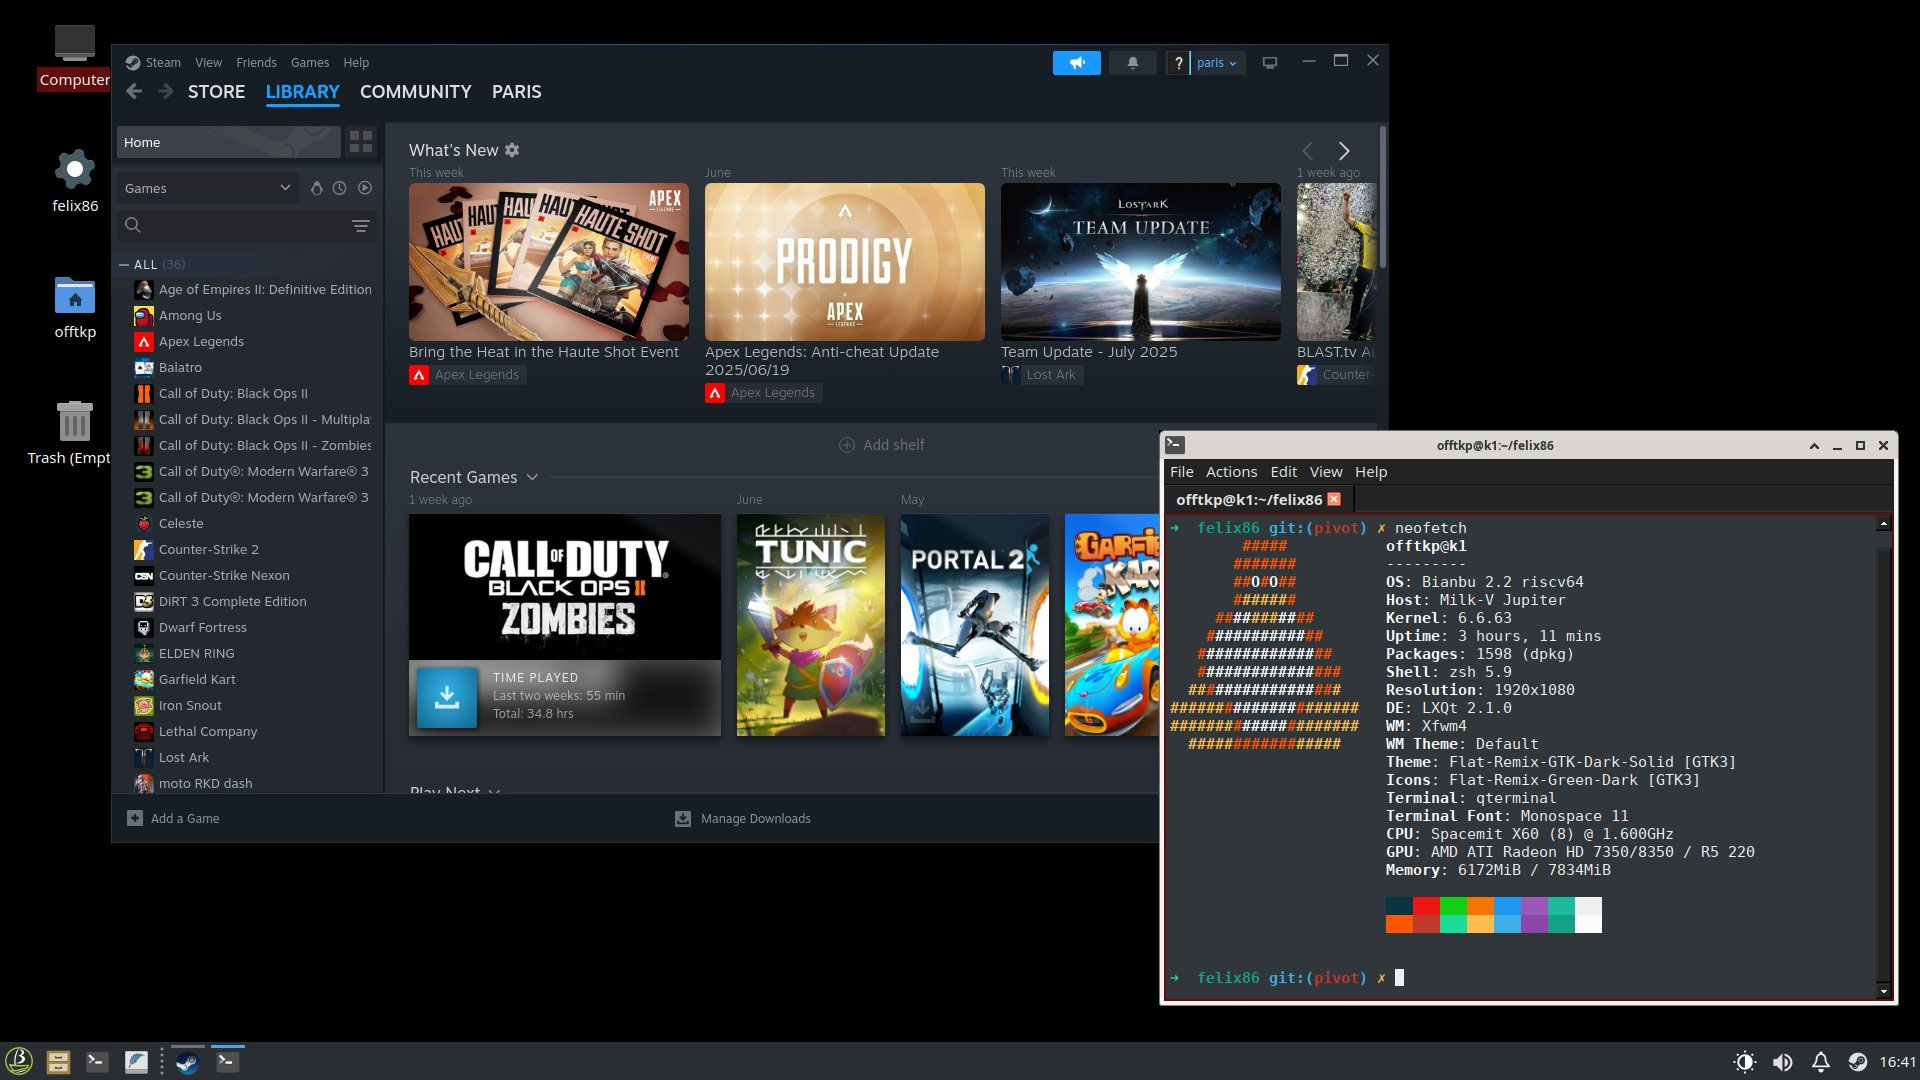Toggle sort by recent activity clock filter
The width and height of the screenshot is (1920, 1080).
pos(340,188)
